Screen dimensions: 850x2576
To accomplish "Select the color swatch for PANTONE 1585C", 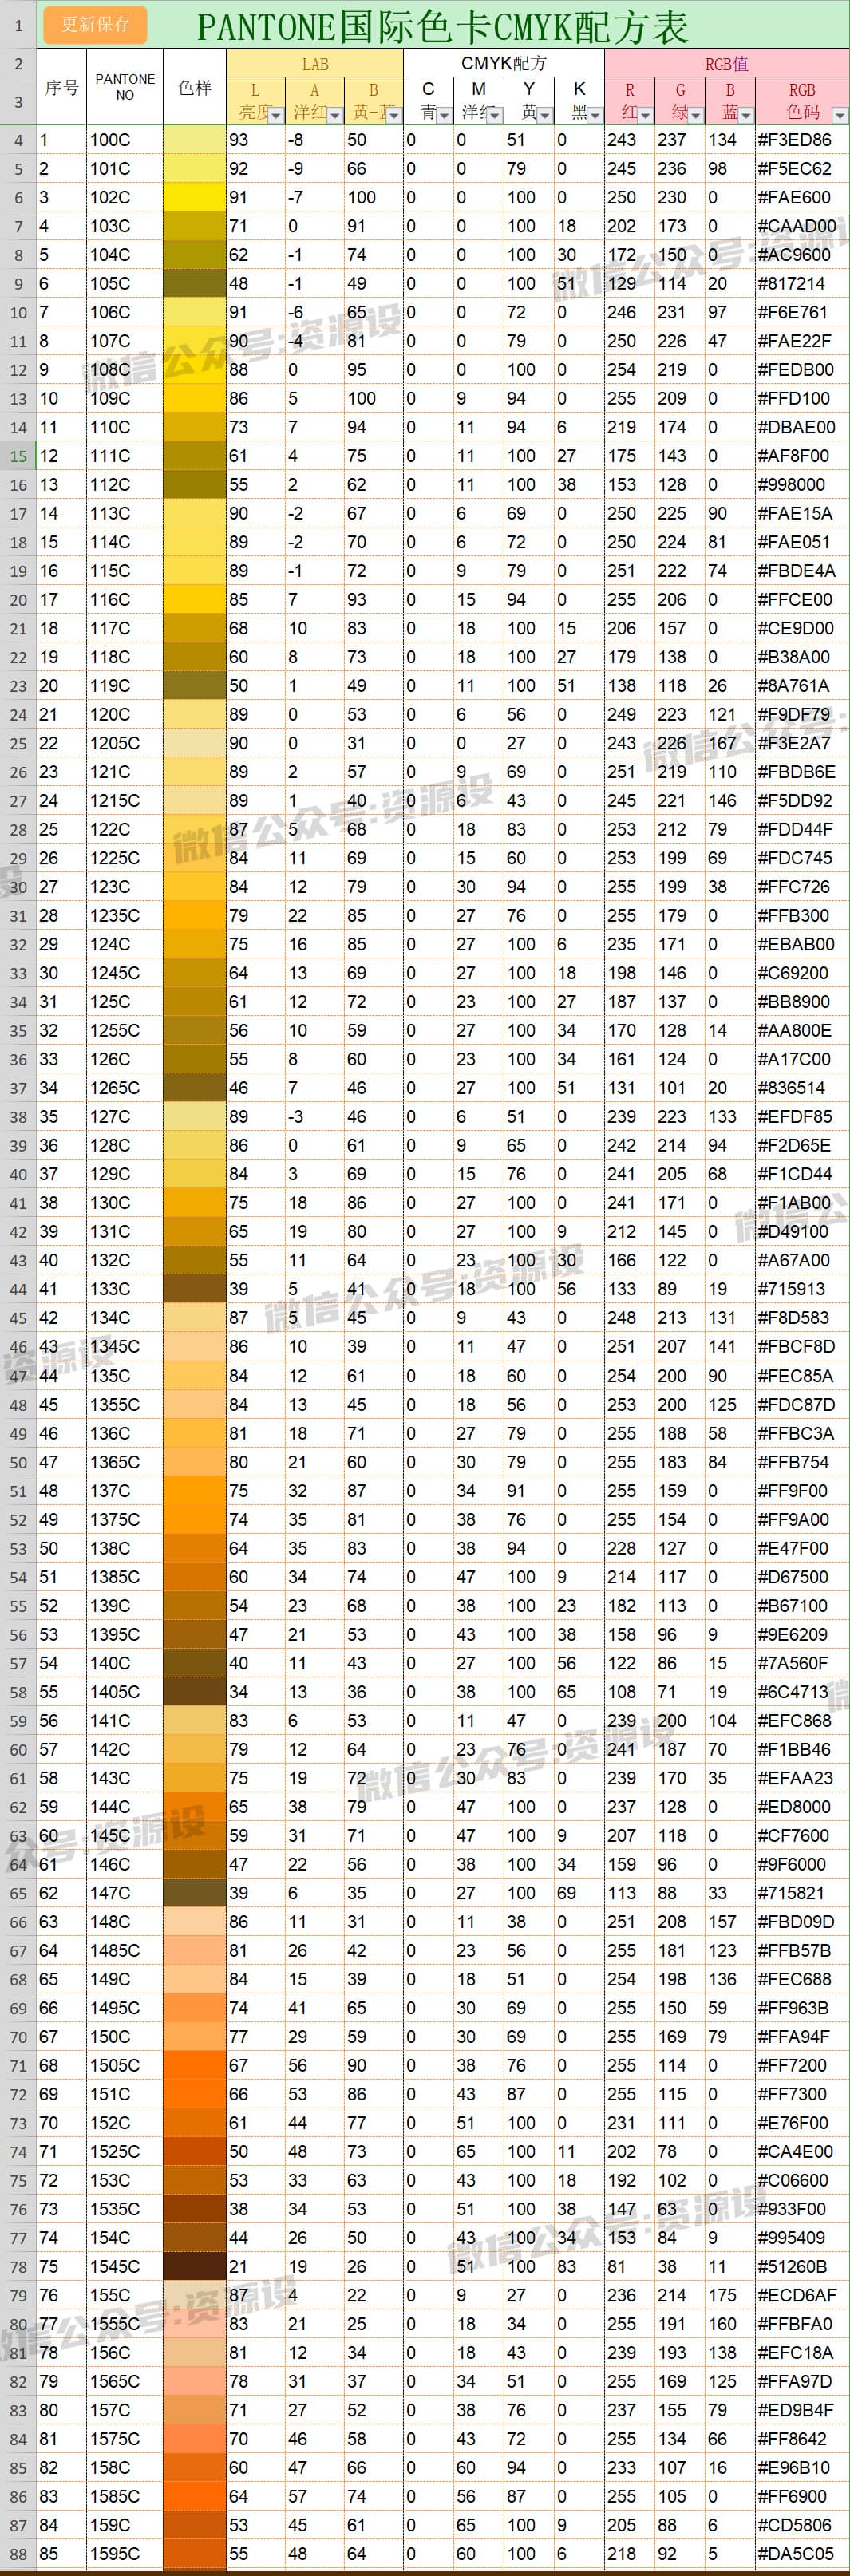I will pos(195,2496).
